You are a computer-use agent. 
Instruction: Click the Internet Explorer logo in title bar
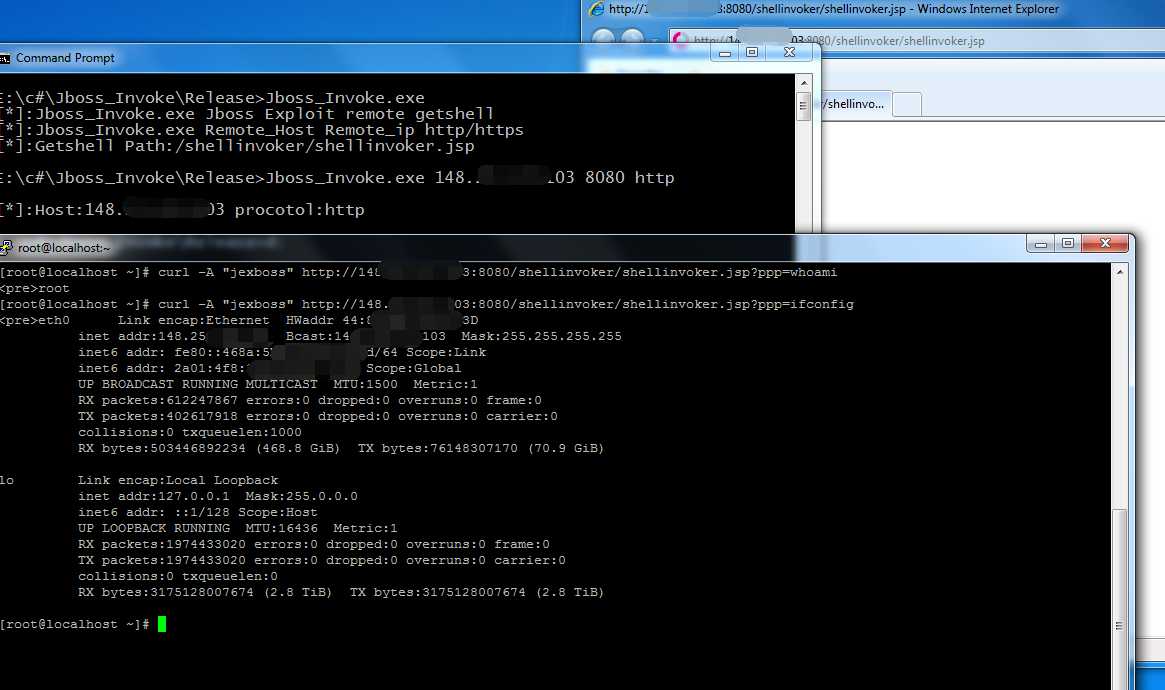pos(596,9)
